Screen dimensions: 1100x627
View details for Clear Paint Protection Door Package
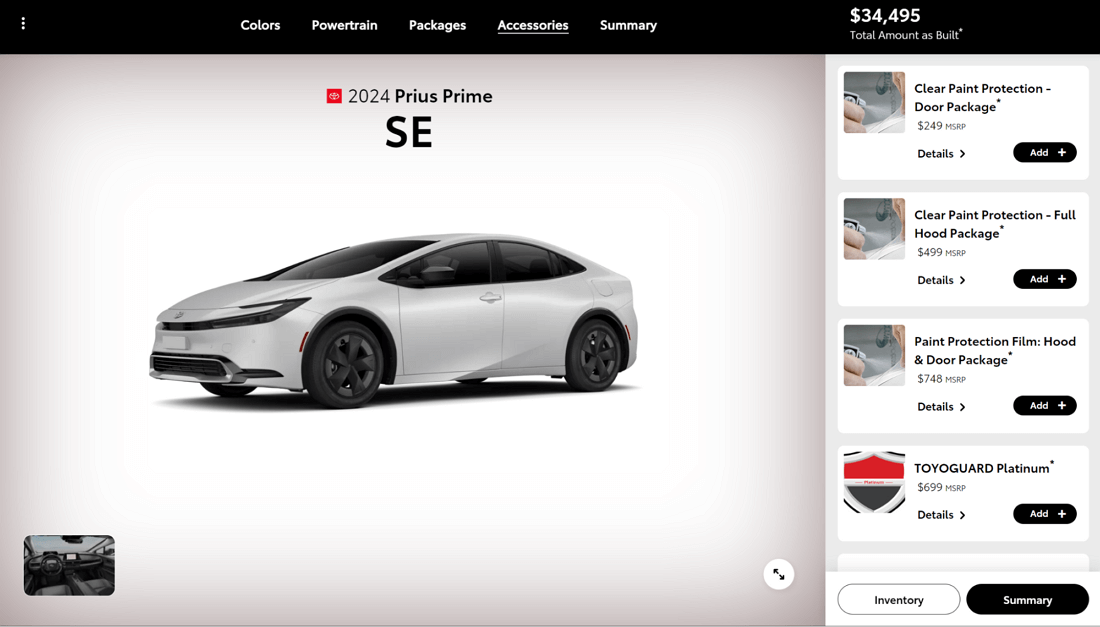click(941, 154)
